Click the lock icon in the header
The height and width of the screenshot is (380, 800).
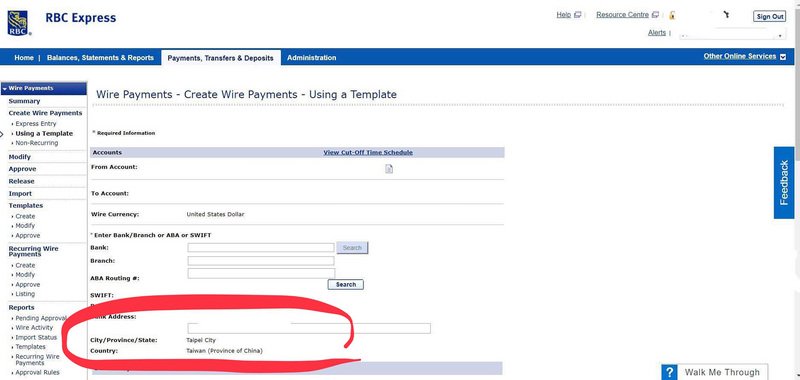[x=672, y=15]
